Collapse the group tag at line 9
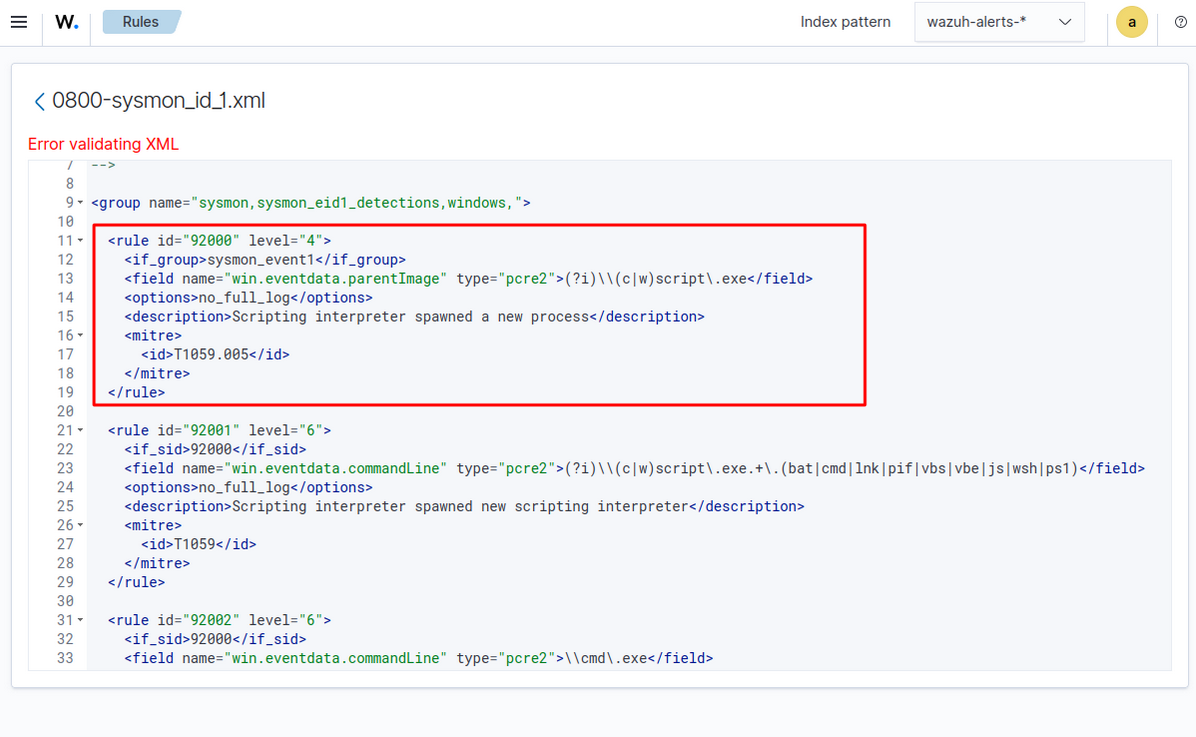1196x737 pixels. tap(81, 203)
